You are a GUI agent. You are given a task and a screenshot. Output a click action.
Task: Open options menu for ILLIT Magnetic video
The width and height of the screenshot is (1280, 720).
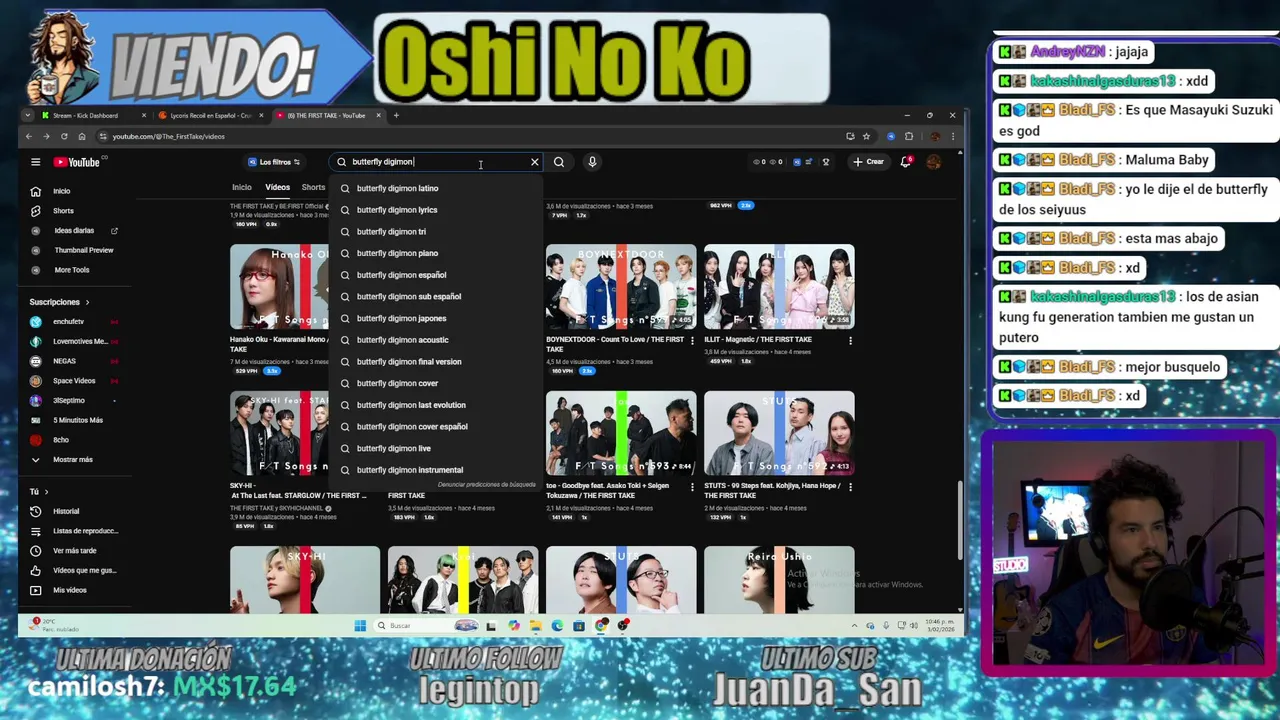(850, 341)
